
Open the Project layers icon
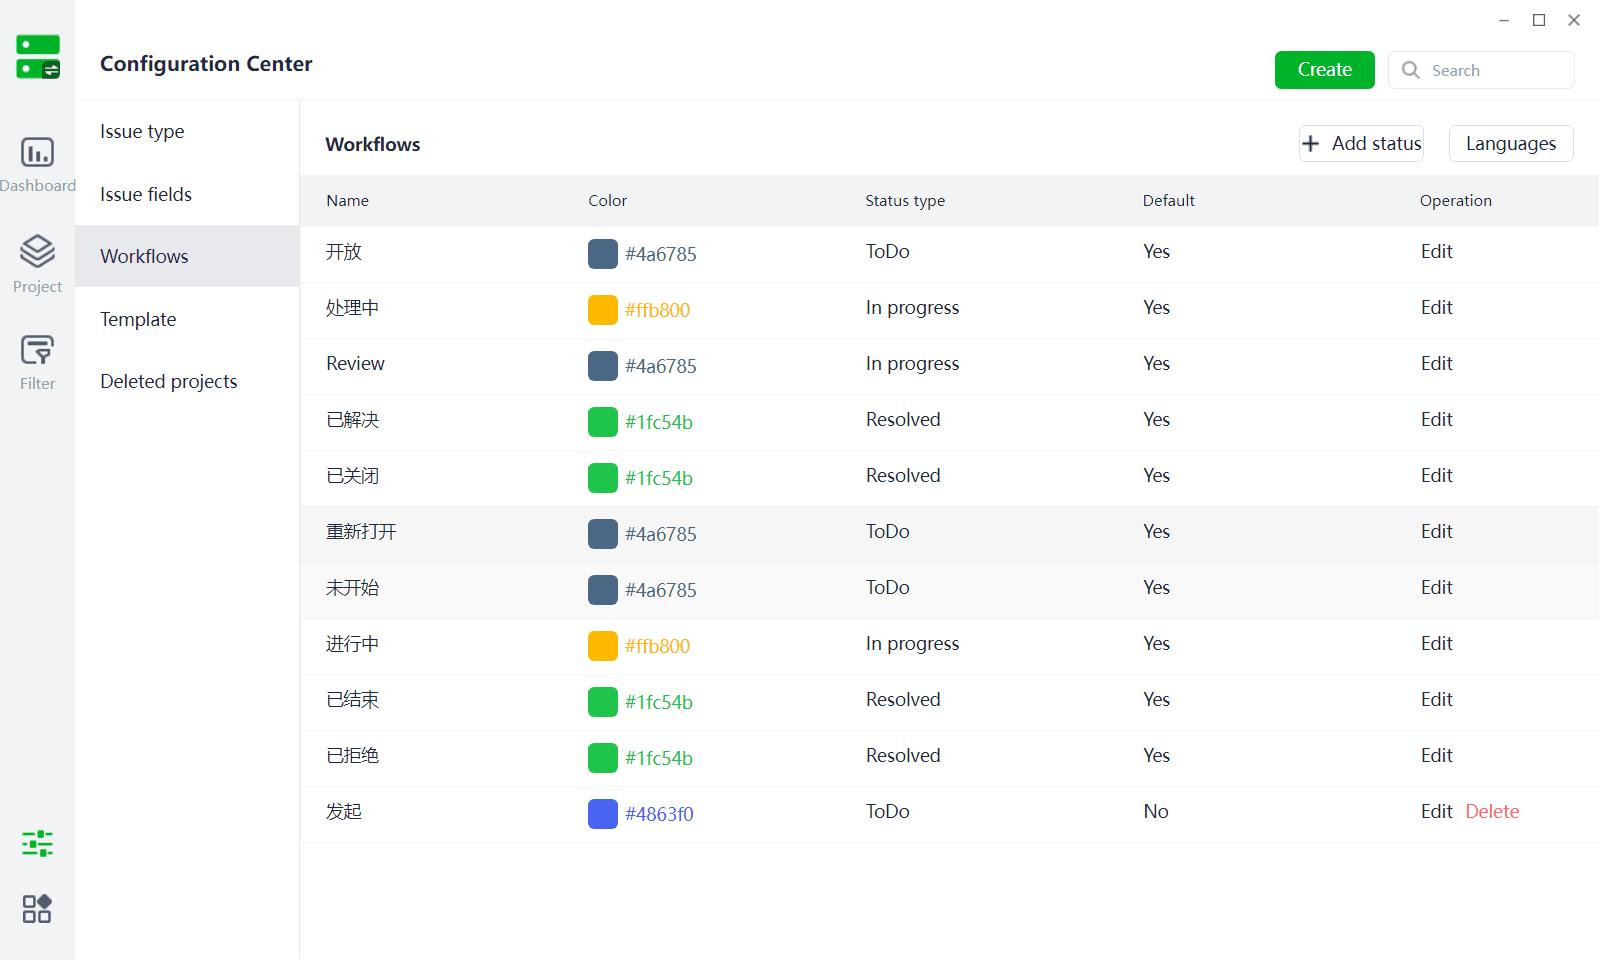(x=37, y=251)
